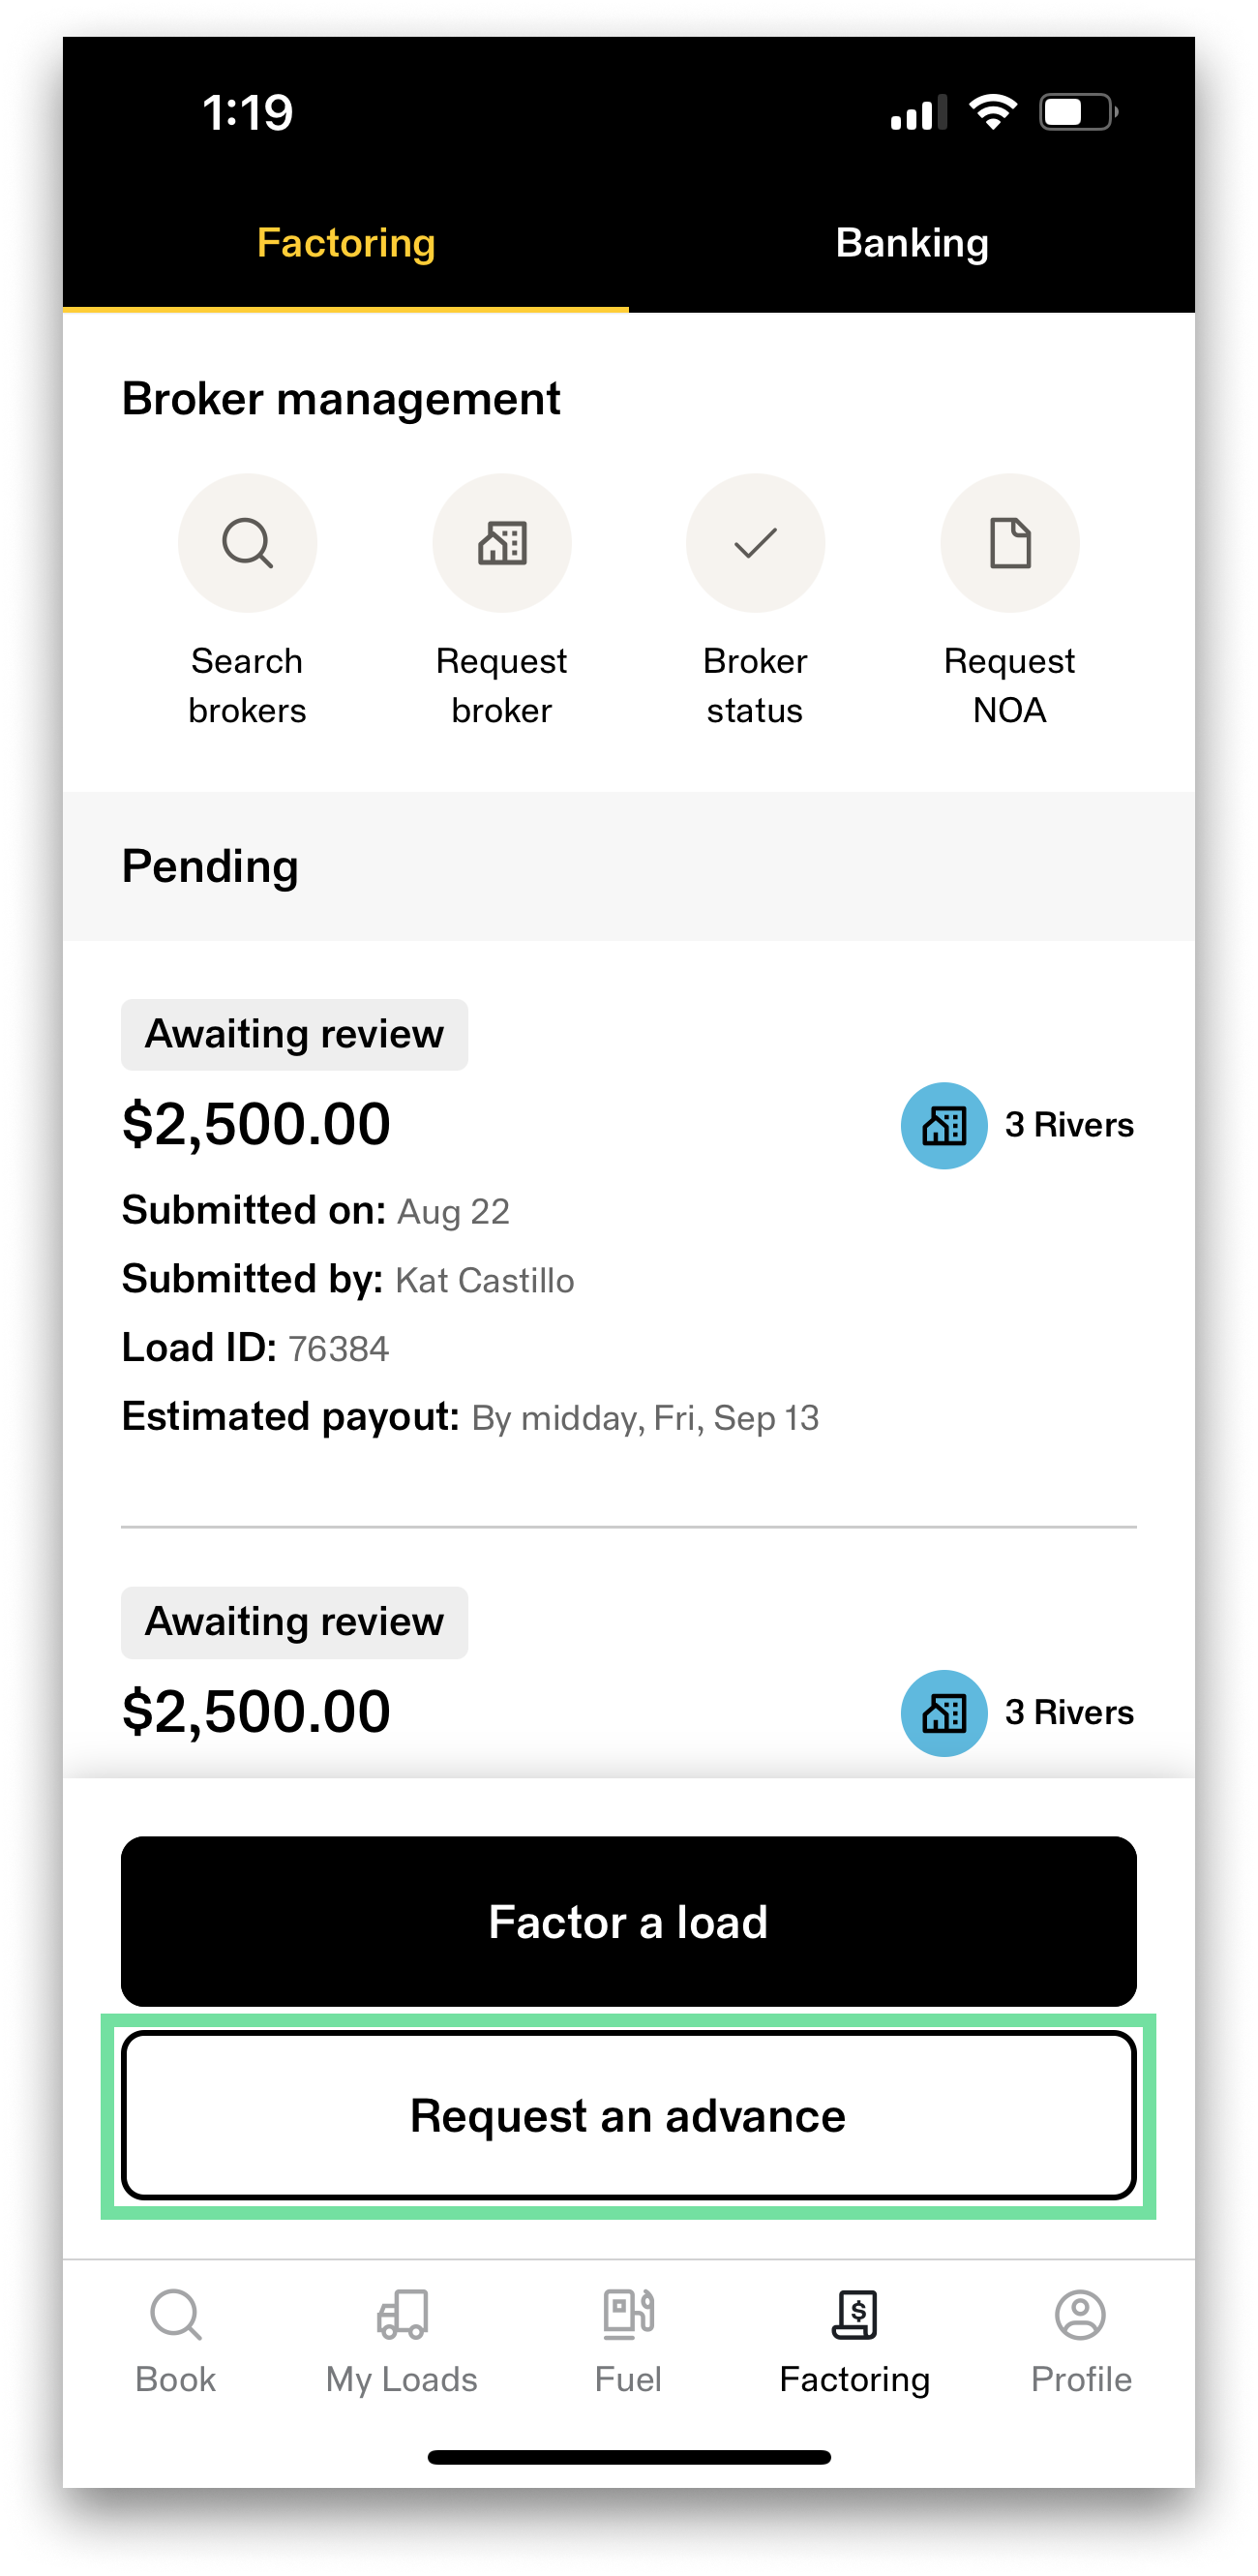Open the second Awaiting review status badge
This screenshot has height=2576, width=1258.
coord(294,1622)
